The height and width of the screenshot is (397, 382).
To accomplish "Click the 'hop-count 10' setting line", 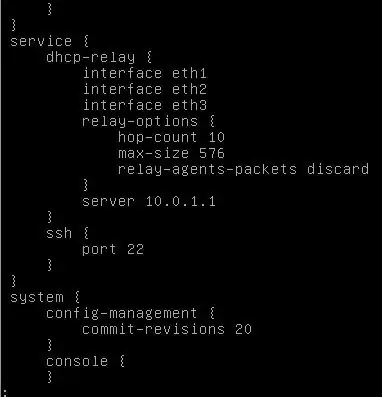I will 171,137.
